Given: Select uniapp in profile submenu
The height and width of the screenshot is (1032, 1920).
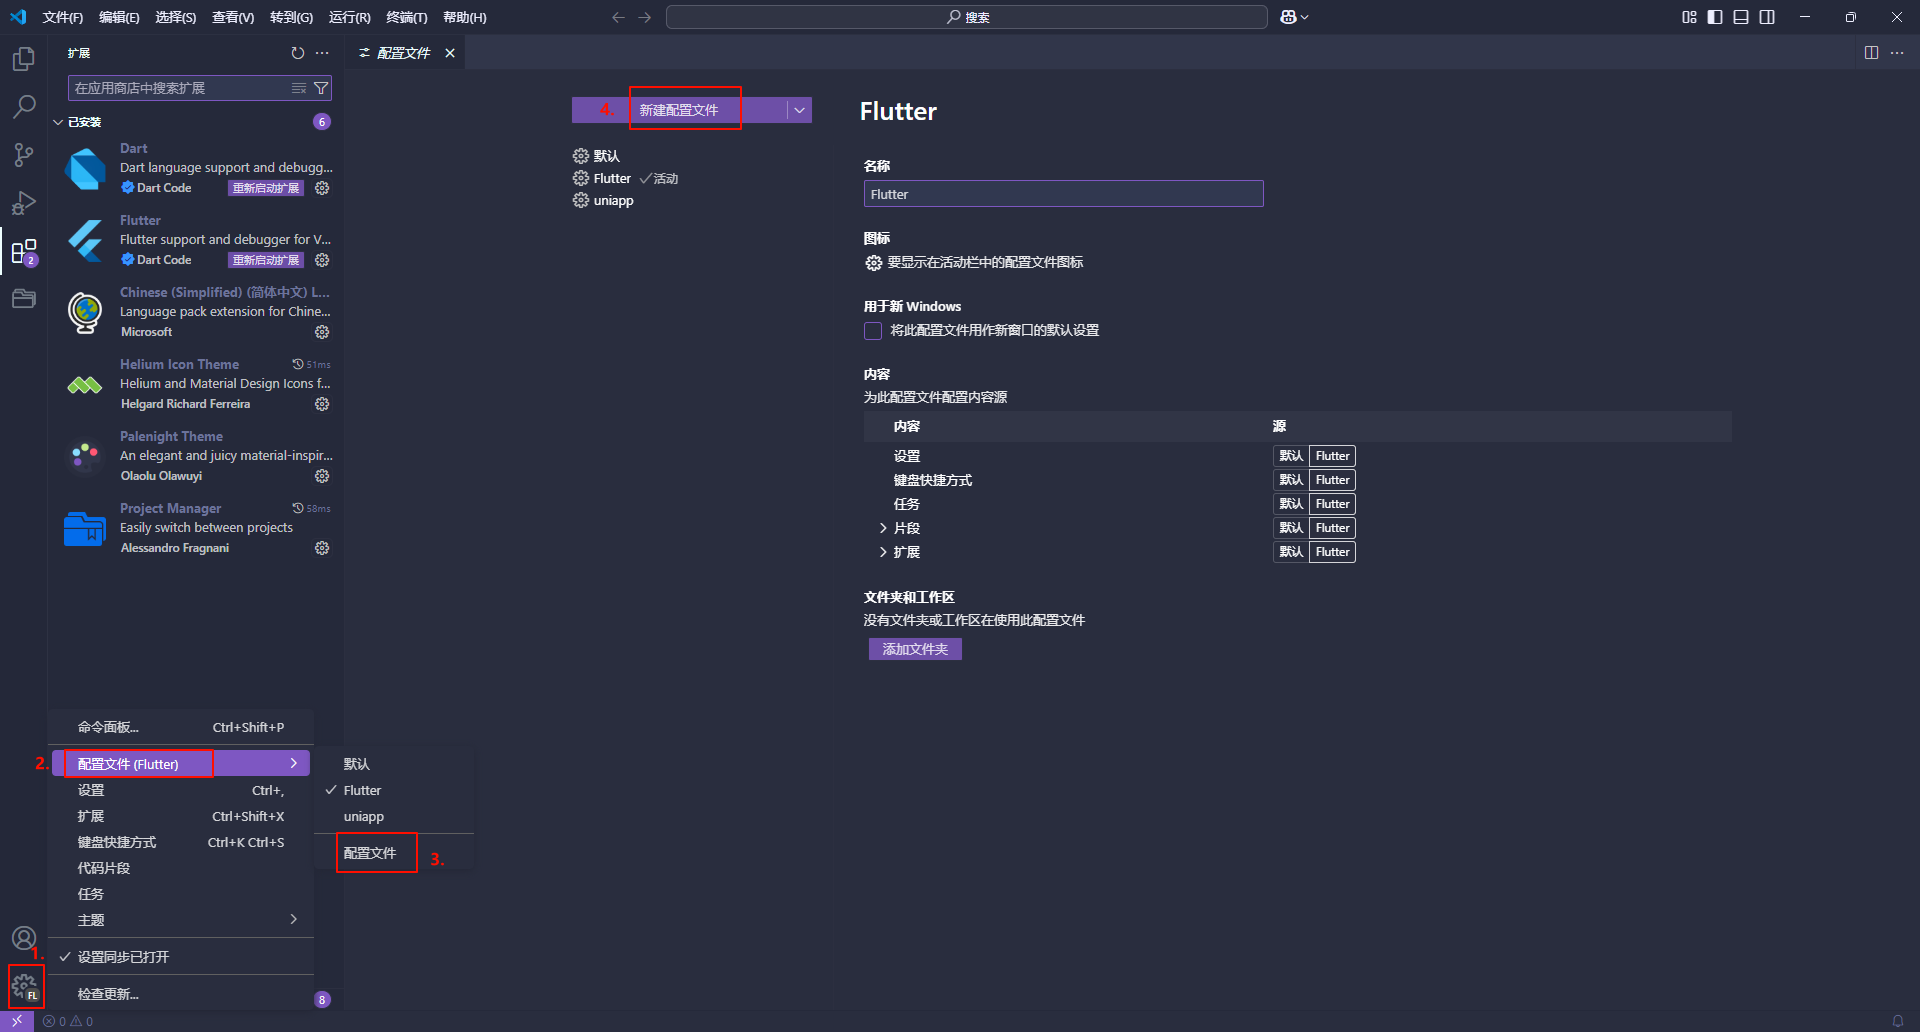Looking at the screenshot, I should pos(364,816).
